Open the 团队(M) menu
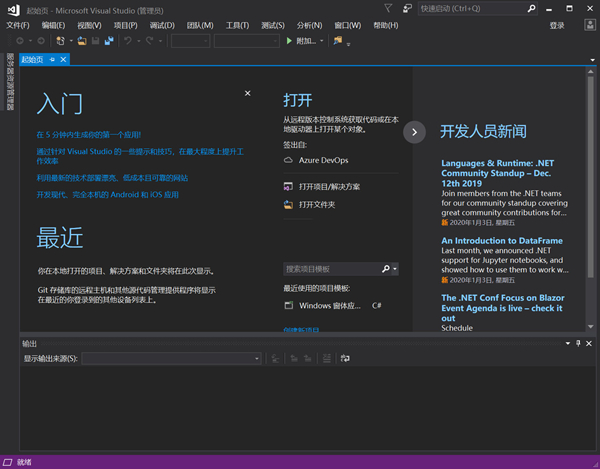Image resolution: width=600 pixels, height=469 pixels. (x=200, y=25)
